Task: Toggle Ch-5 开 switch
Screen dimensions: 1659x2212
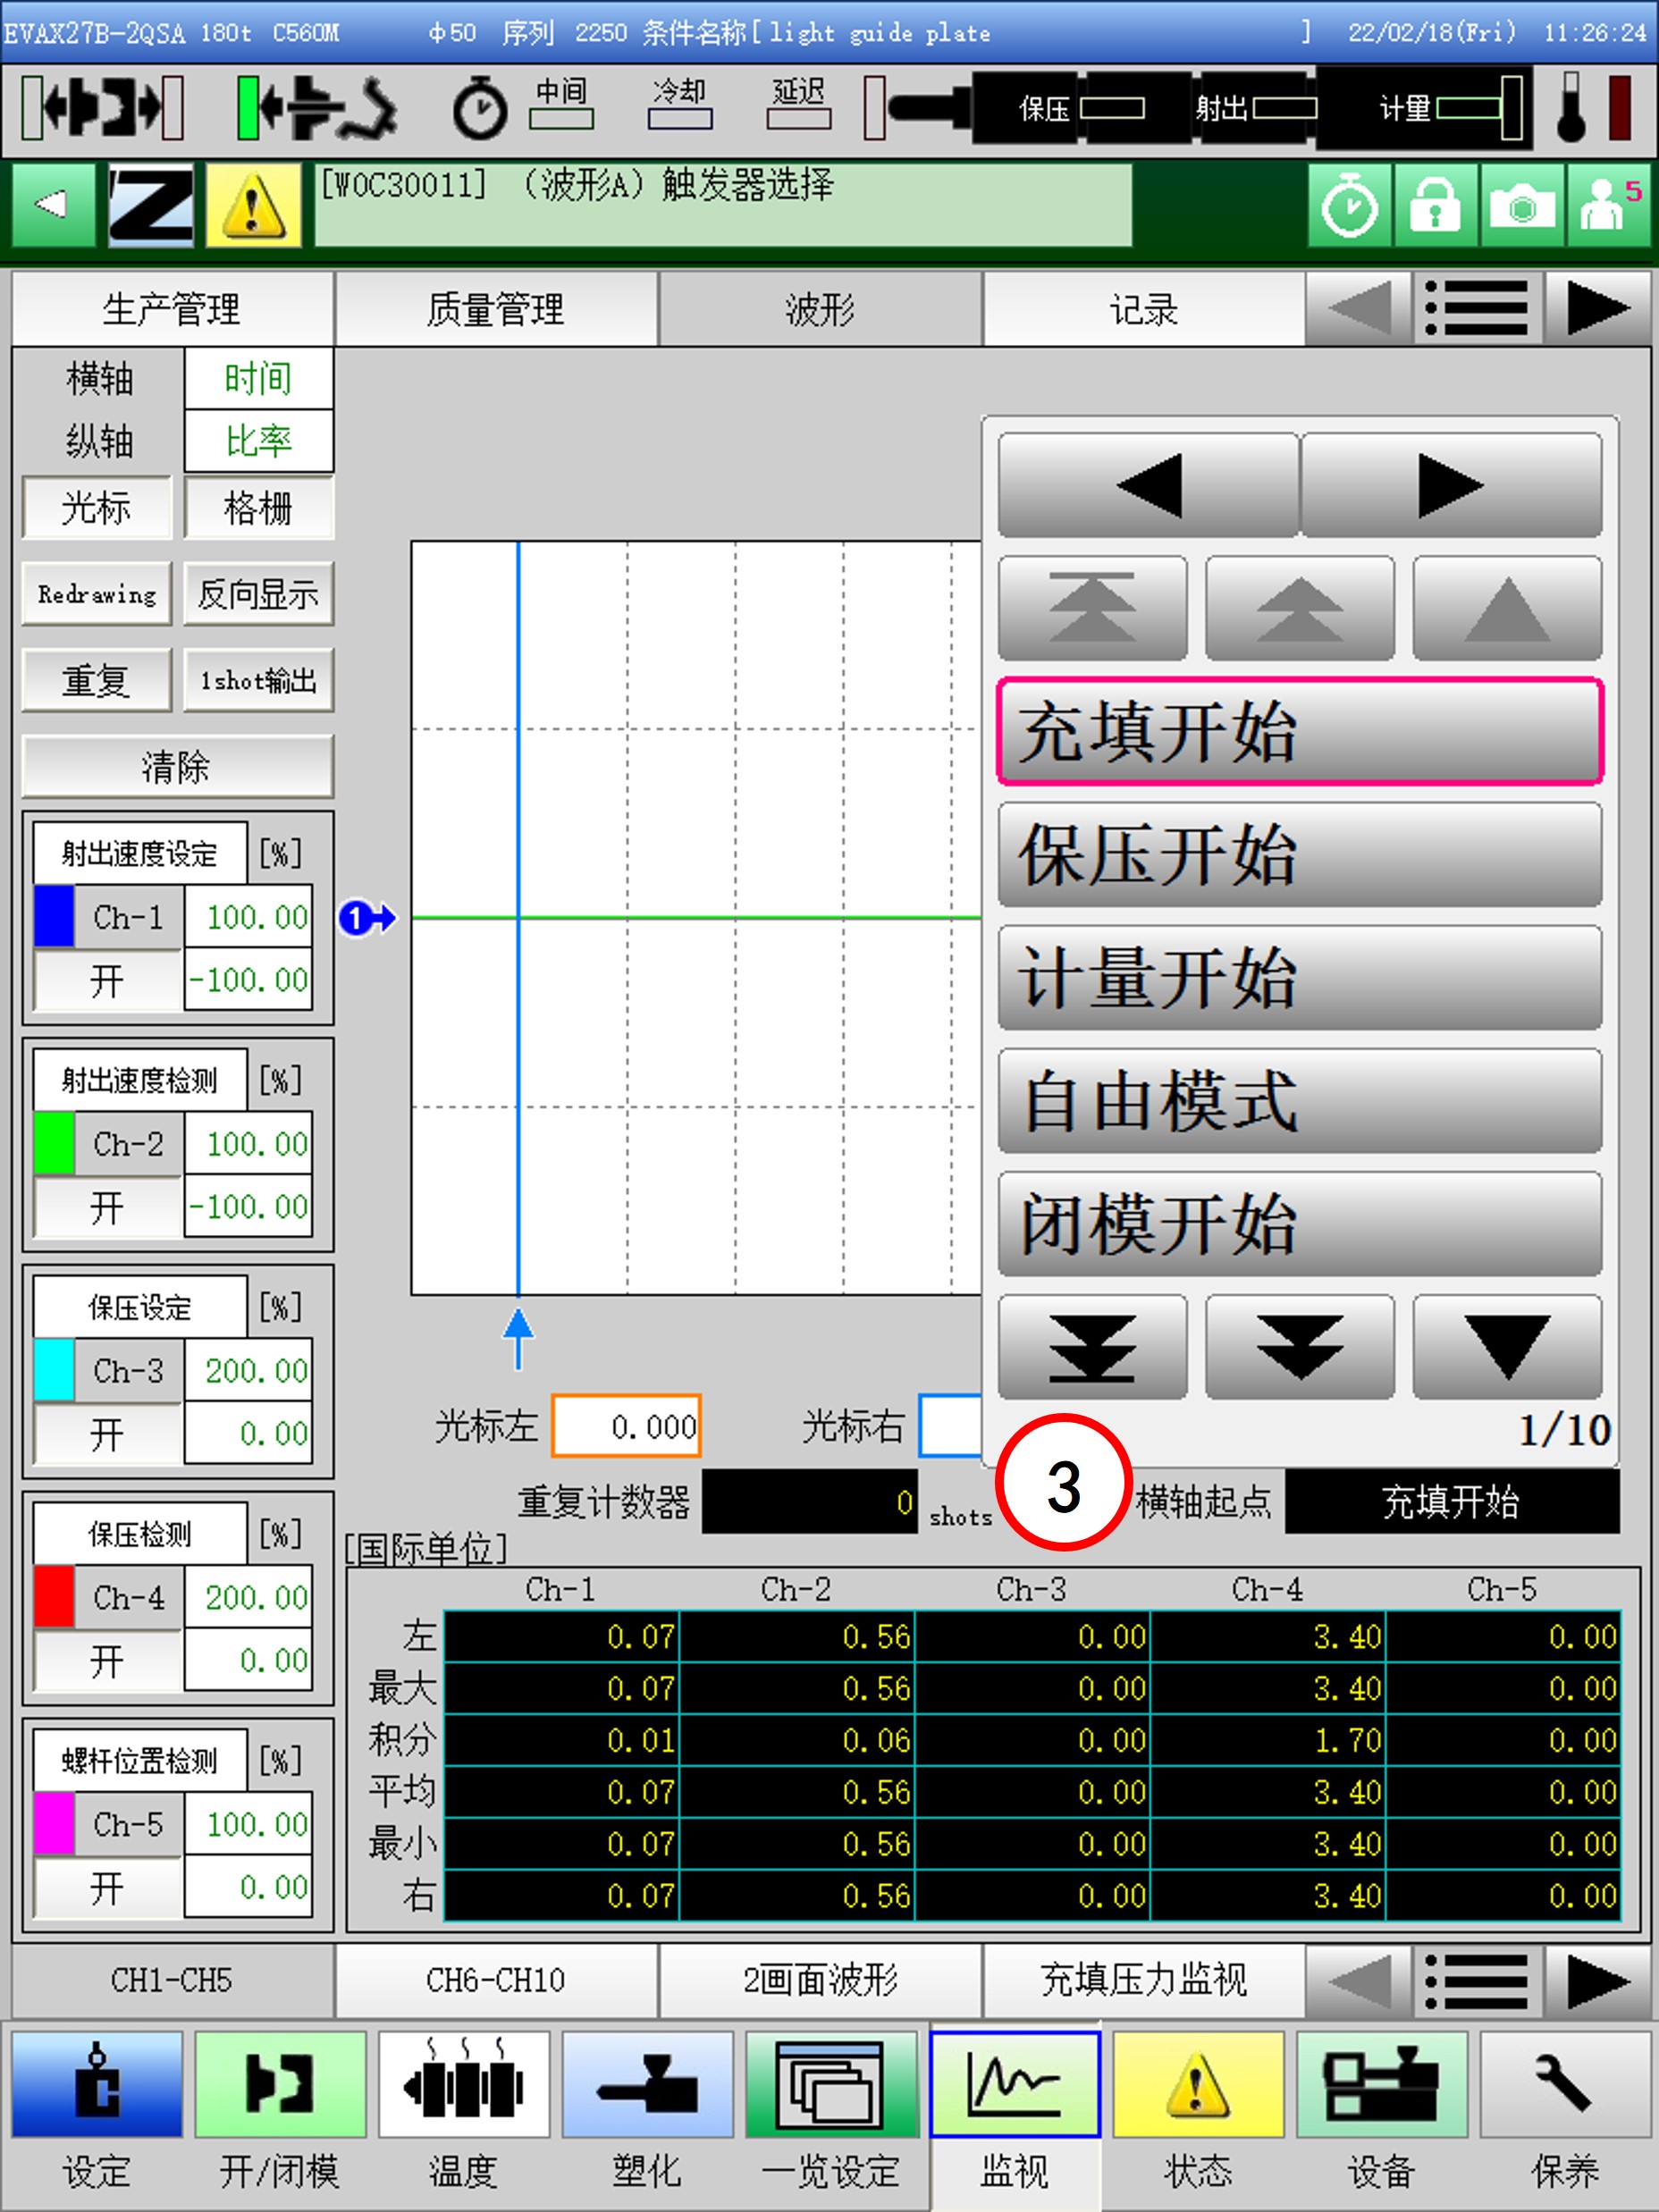Action: [108, 1888]
